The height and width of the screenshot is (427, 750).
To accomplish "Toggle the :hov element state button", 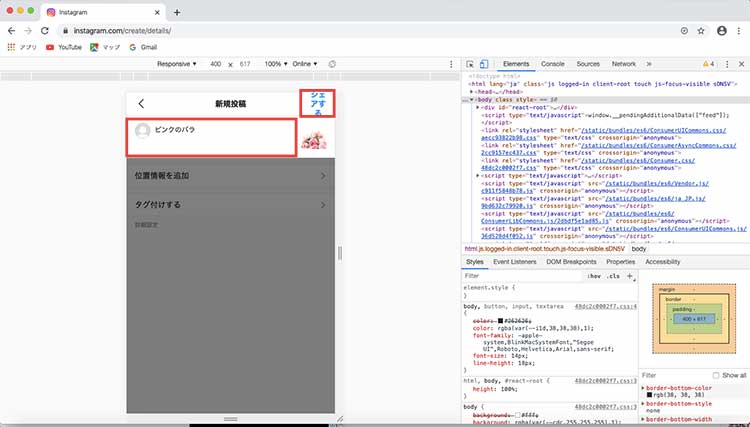I will pyautogui.click(x=594, y=276).
